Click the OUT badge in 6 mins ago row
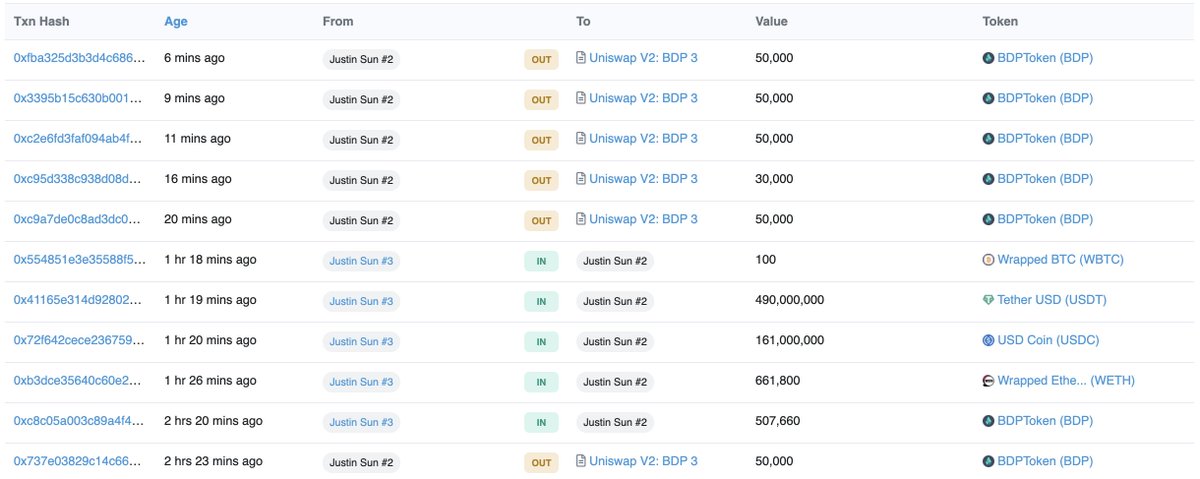The image size is (1200, 479). 541,60
